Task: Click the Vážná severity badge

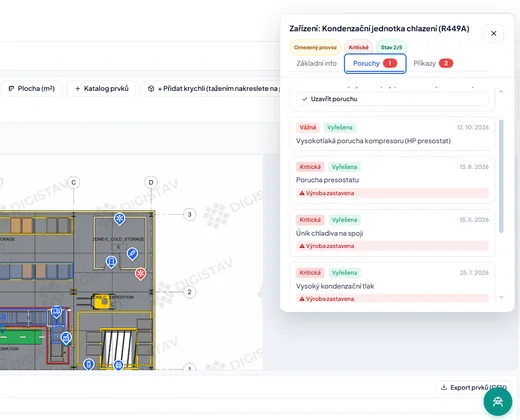Action: pyautogui.click(x=307, y=127)
